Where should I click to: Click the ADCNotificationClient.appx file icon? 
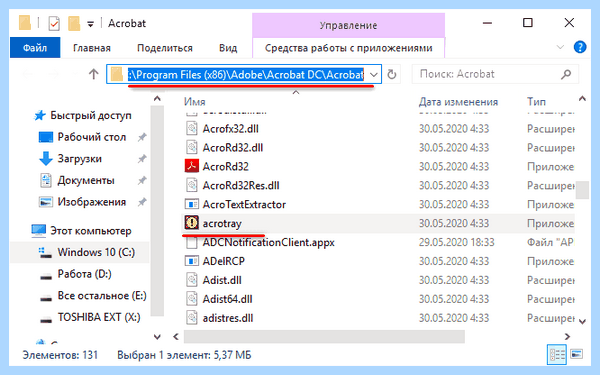(x=192, y=242)
